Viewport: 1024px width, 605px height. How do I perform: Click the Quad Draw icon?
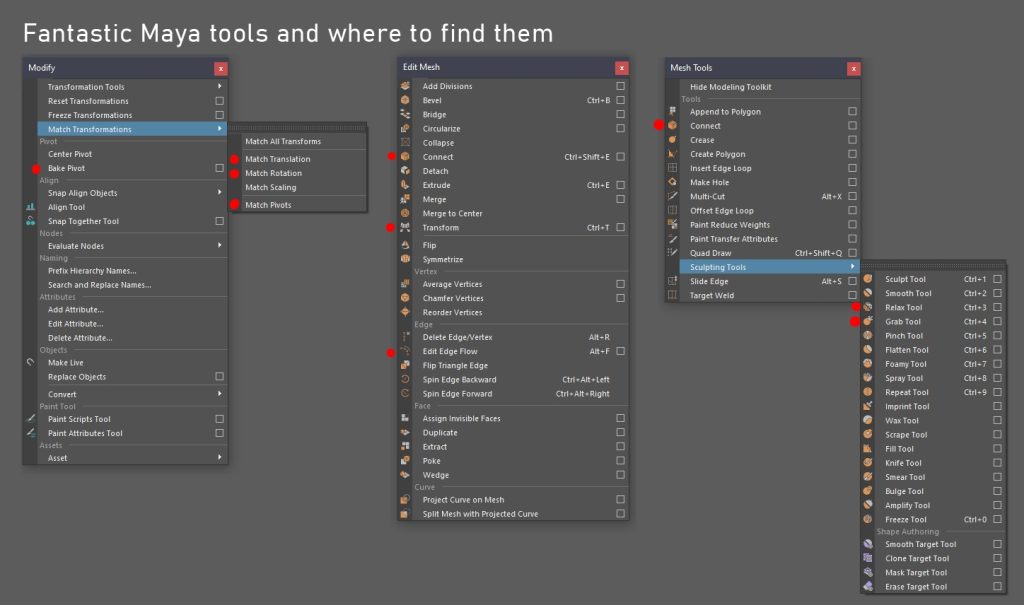tap(672, 253)
